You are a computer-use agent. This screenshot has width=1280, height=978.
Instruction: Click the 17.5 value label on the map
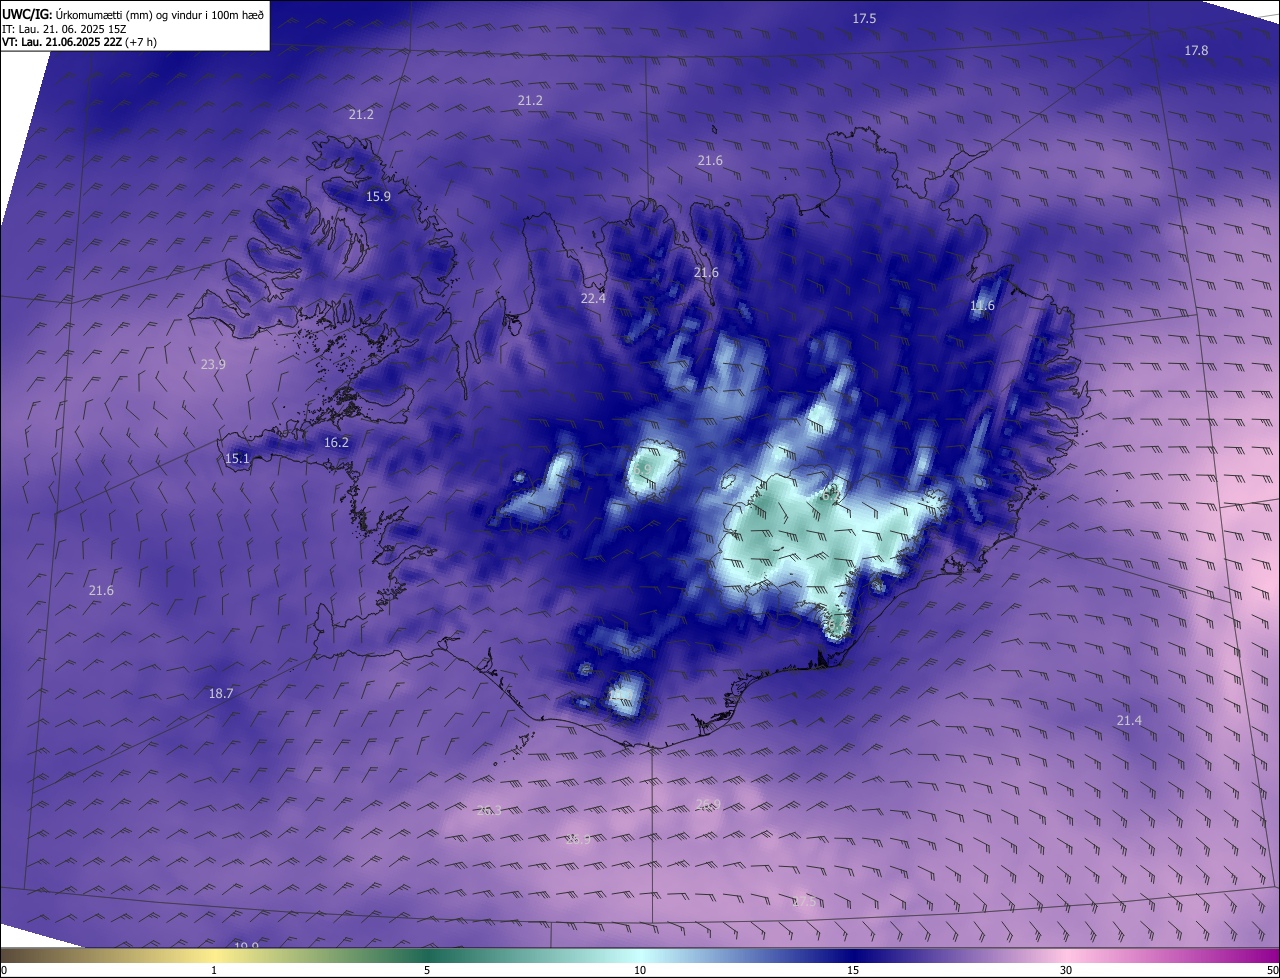click(x=864, y=19)
